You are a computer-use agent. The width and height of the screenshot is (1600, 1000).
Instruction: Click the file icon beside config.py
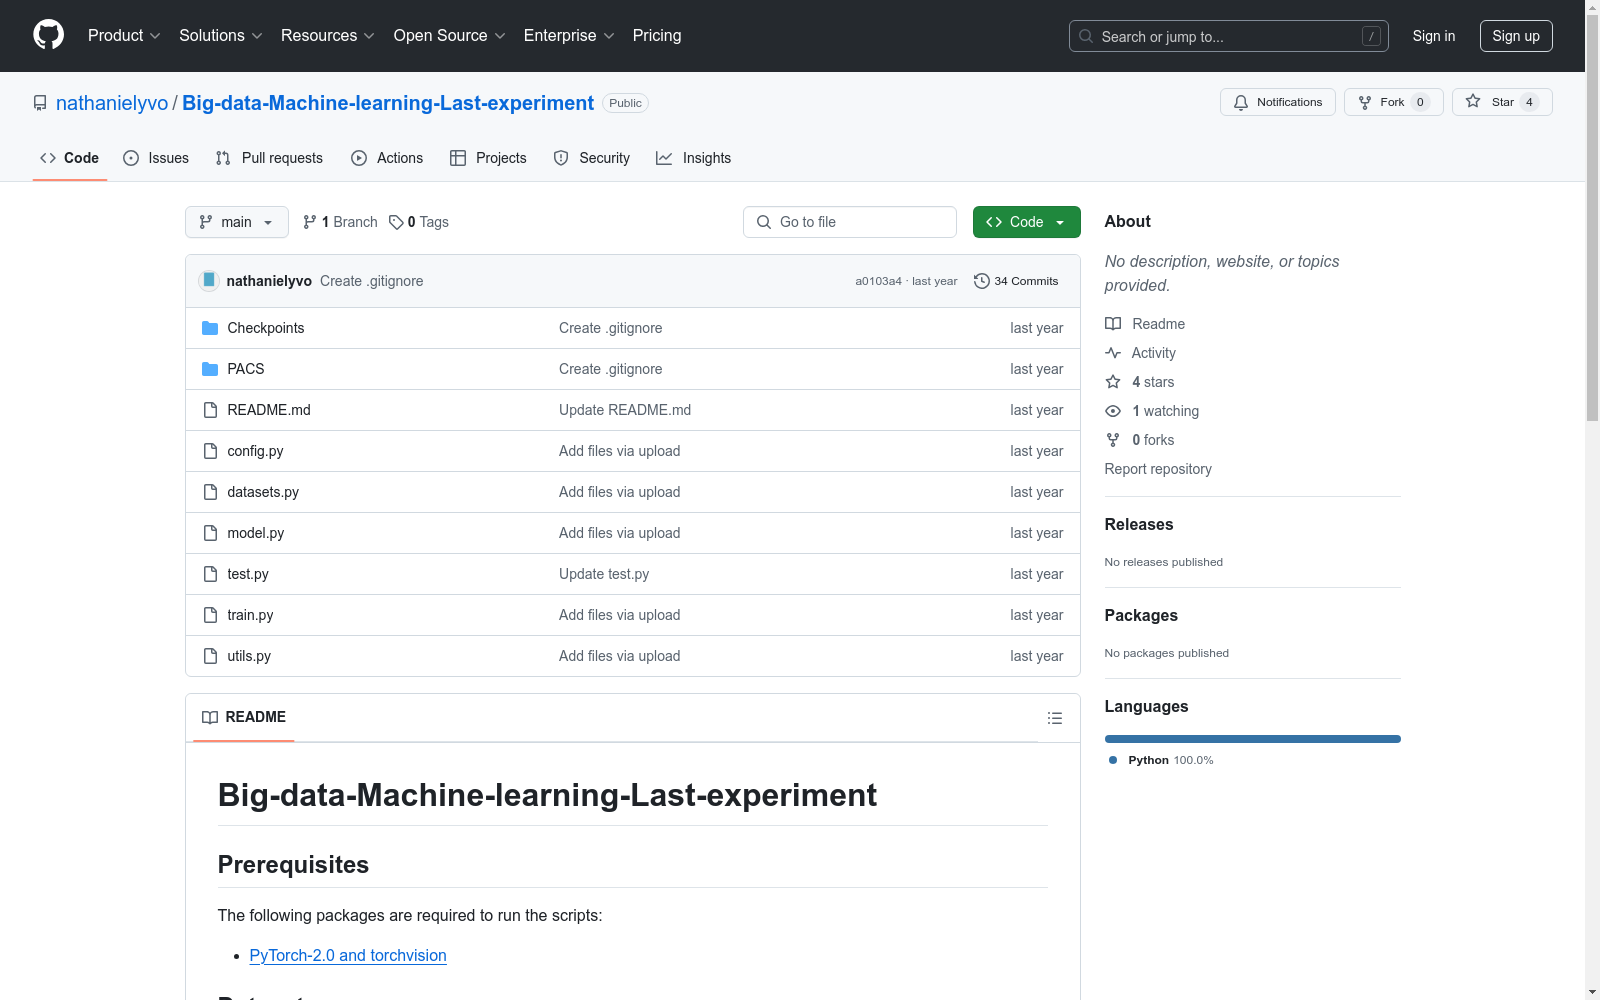click(210, 451)
